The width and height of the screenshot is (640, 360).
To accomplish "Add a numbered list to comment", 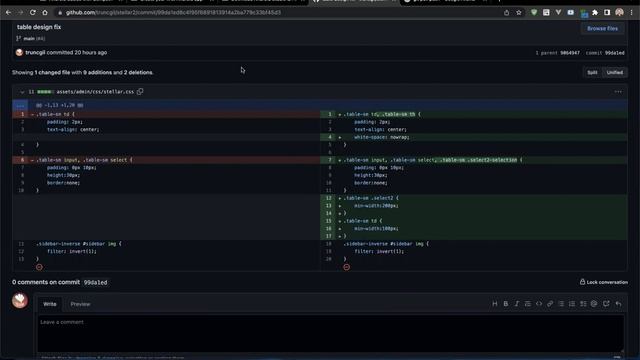I will (x=572, y=304).
